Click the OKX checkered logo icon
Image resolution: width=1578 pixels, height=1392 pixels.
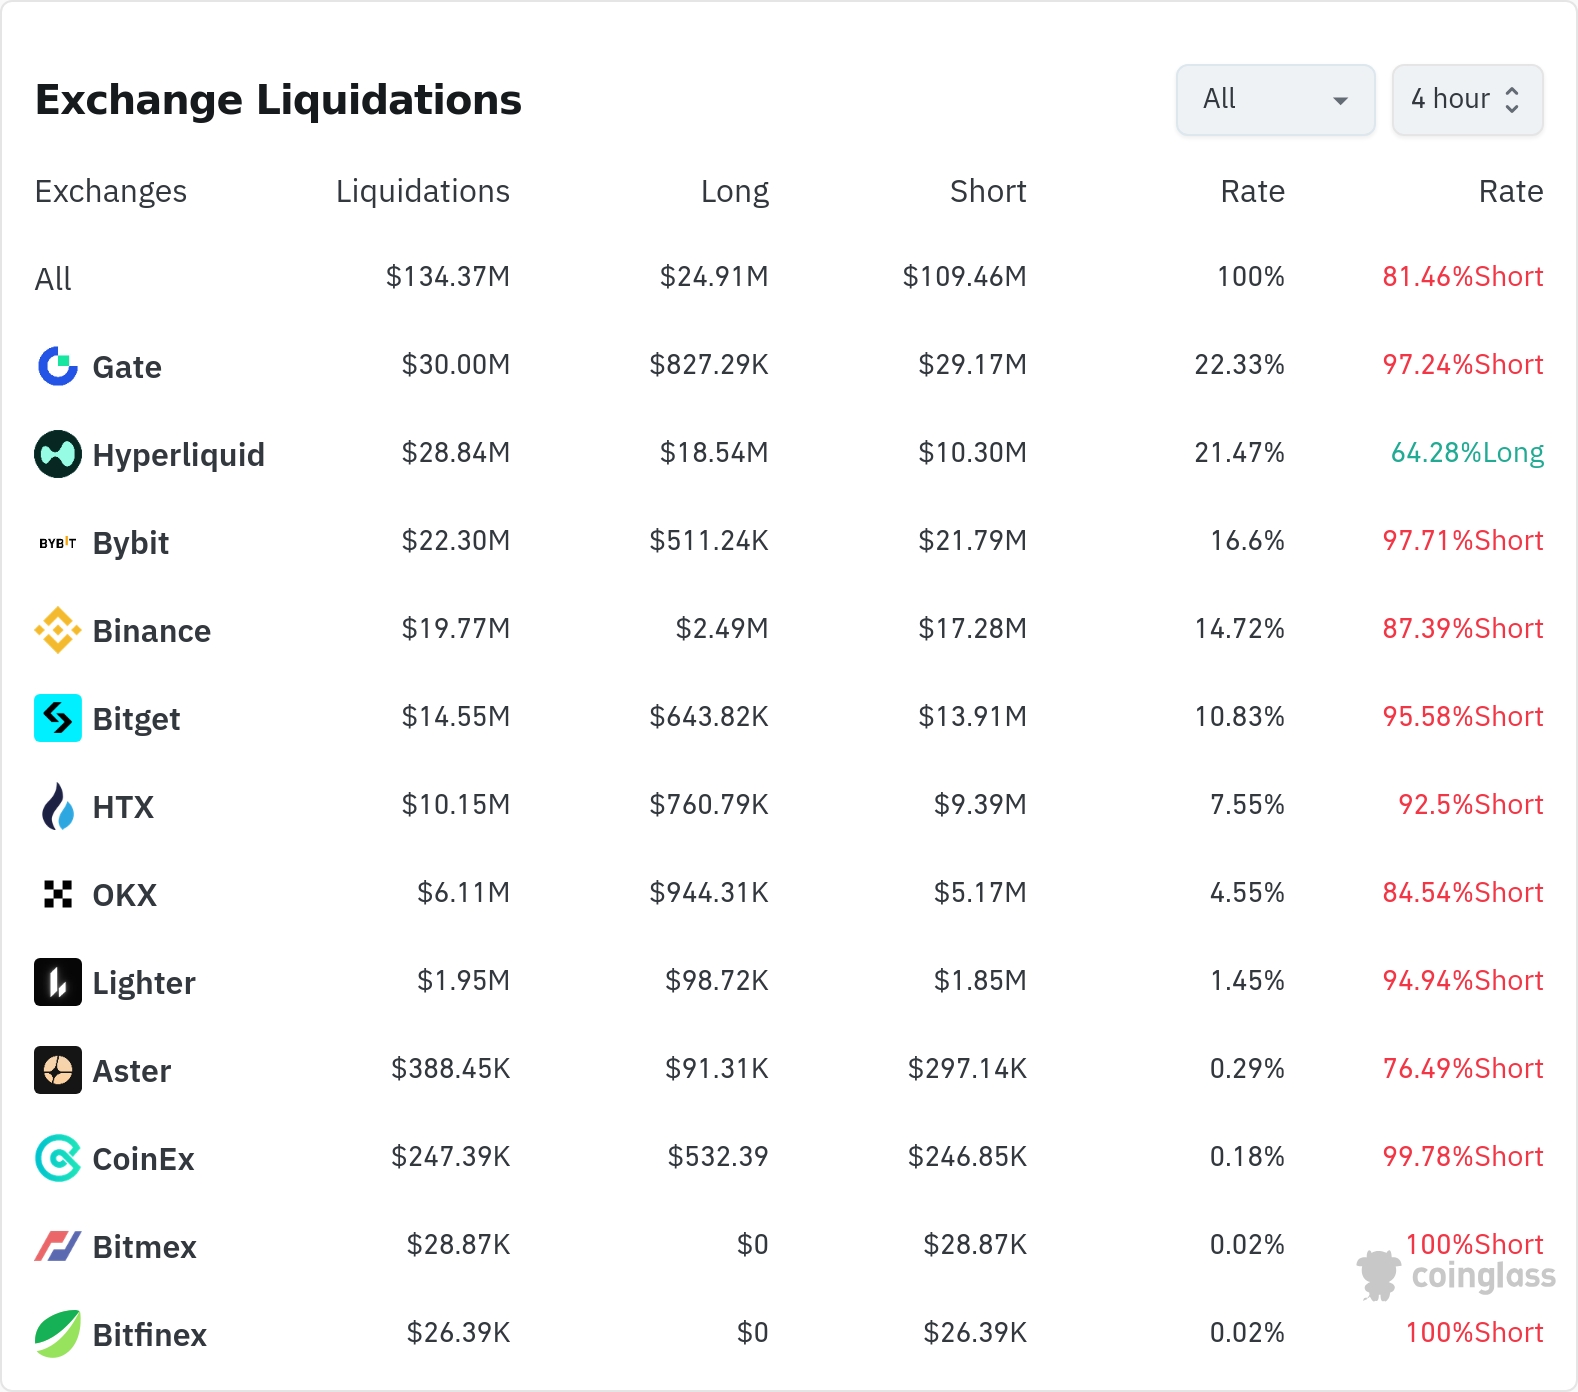58,894
